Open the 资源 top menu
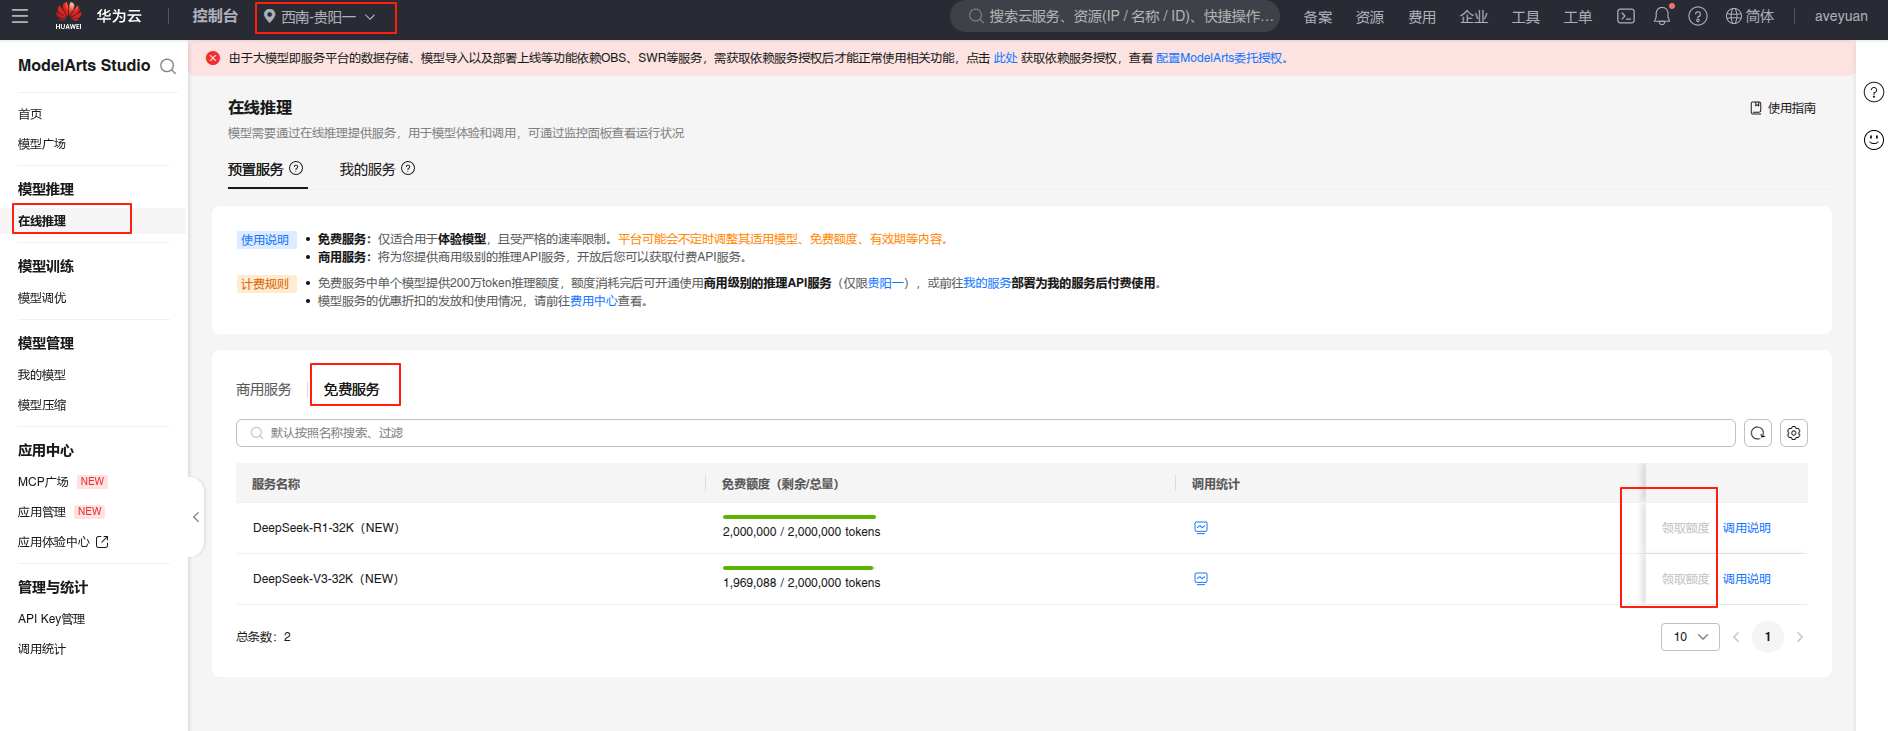This screenshot has height=731, width=1888. tap(1370, 17)
